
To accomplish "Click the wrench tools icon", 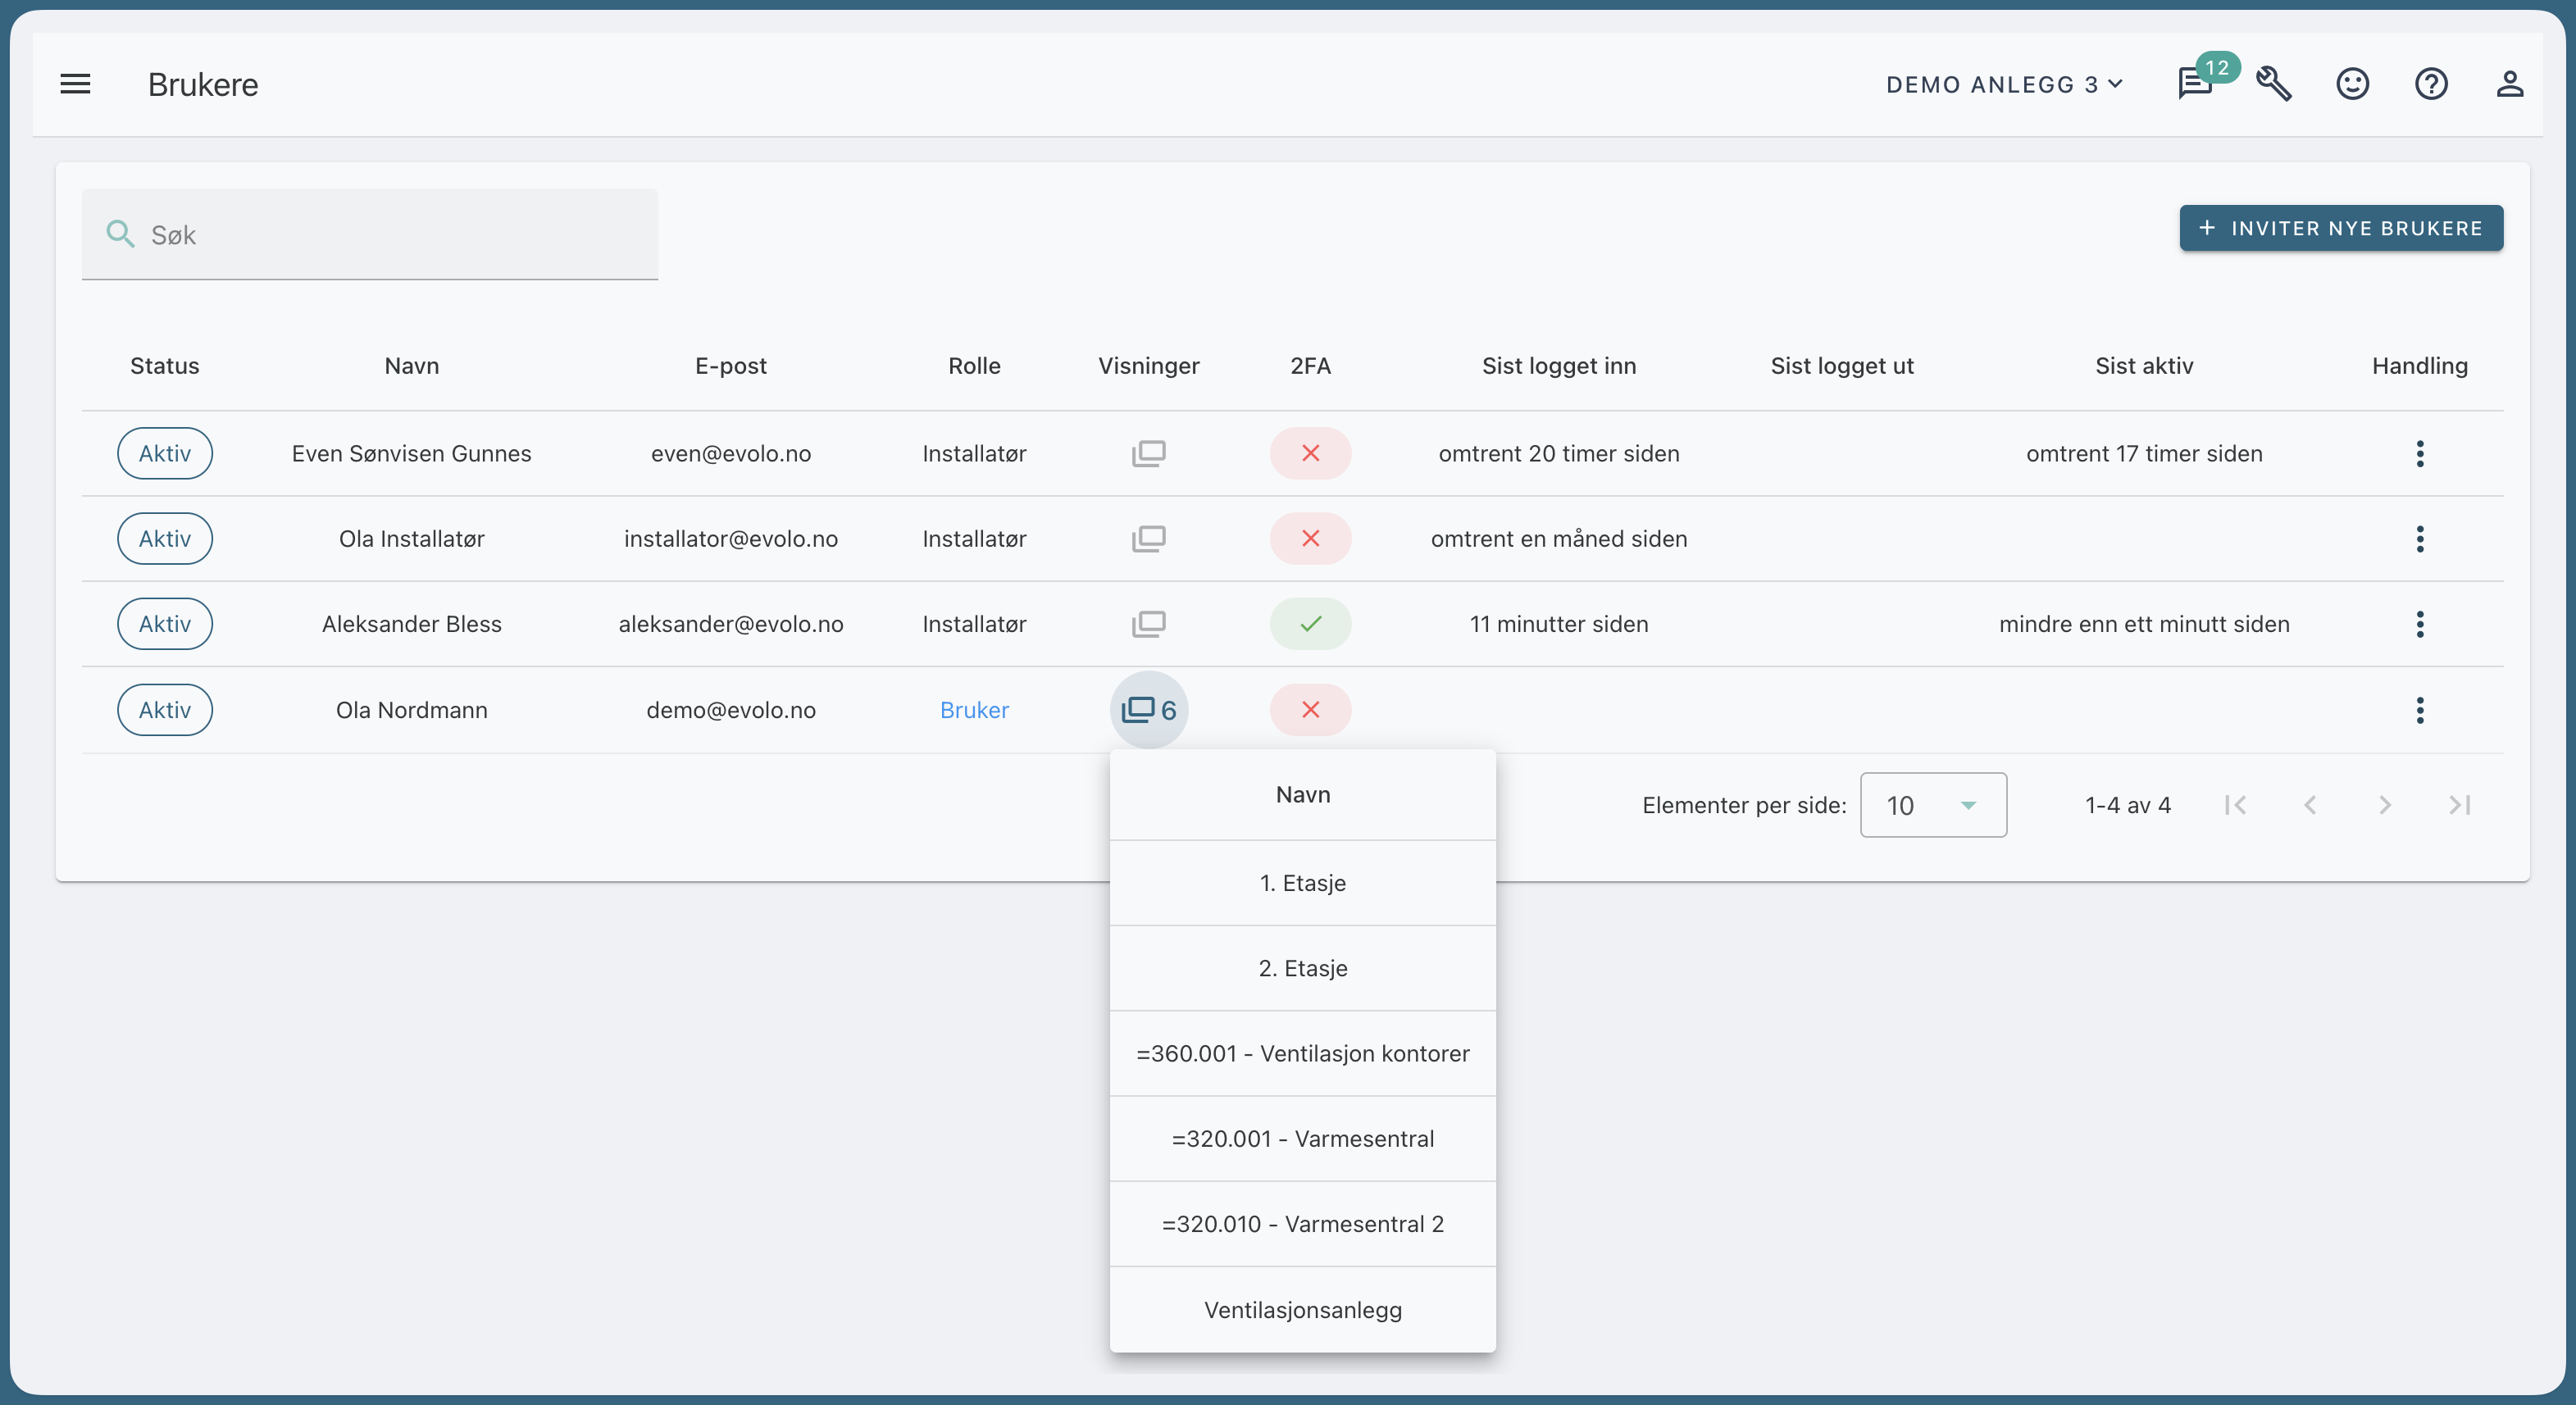I will 2273,84.
